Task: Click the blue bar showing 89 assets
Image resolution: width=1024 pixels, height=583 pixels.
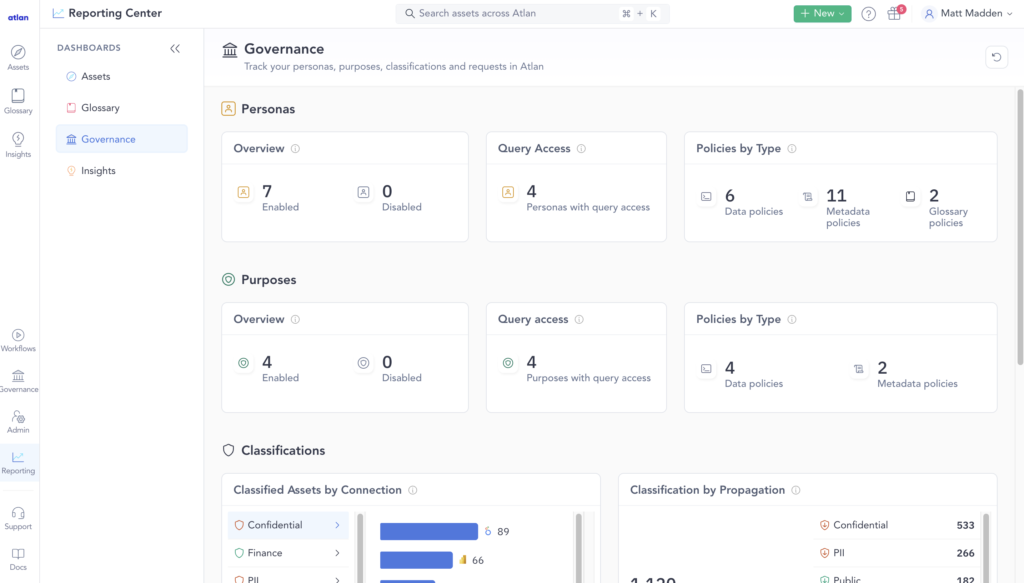Action: click(x=429, y=531)
